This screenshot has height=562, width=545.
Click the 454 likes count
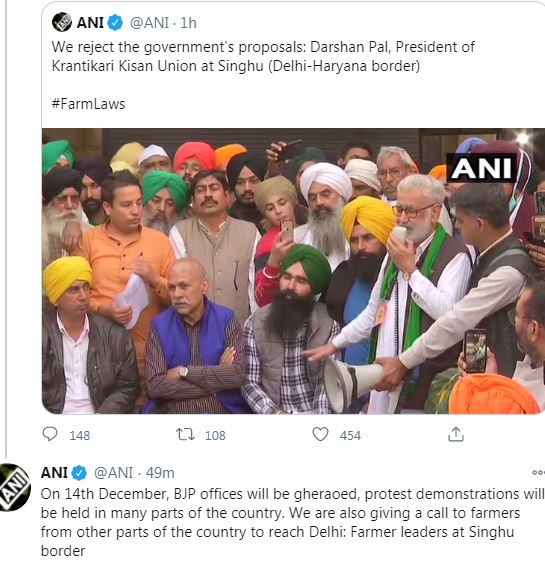[350, 435]
